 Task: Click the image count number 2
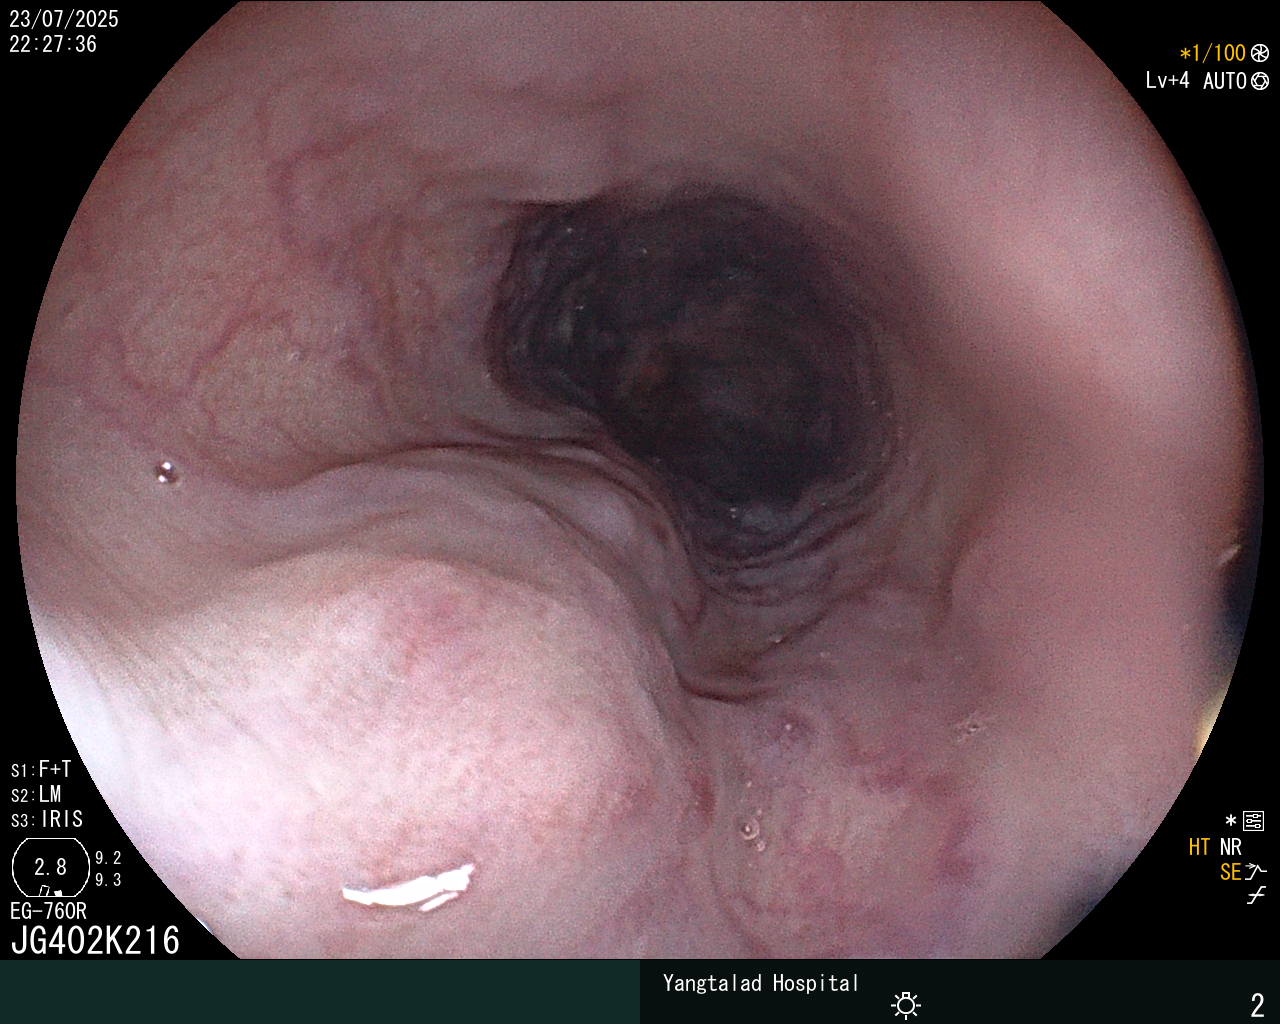tap(1258, 1005)
